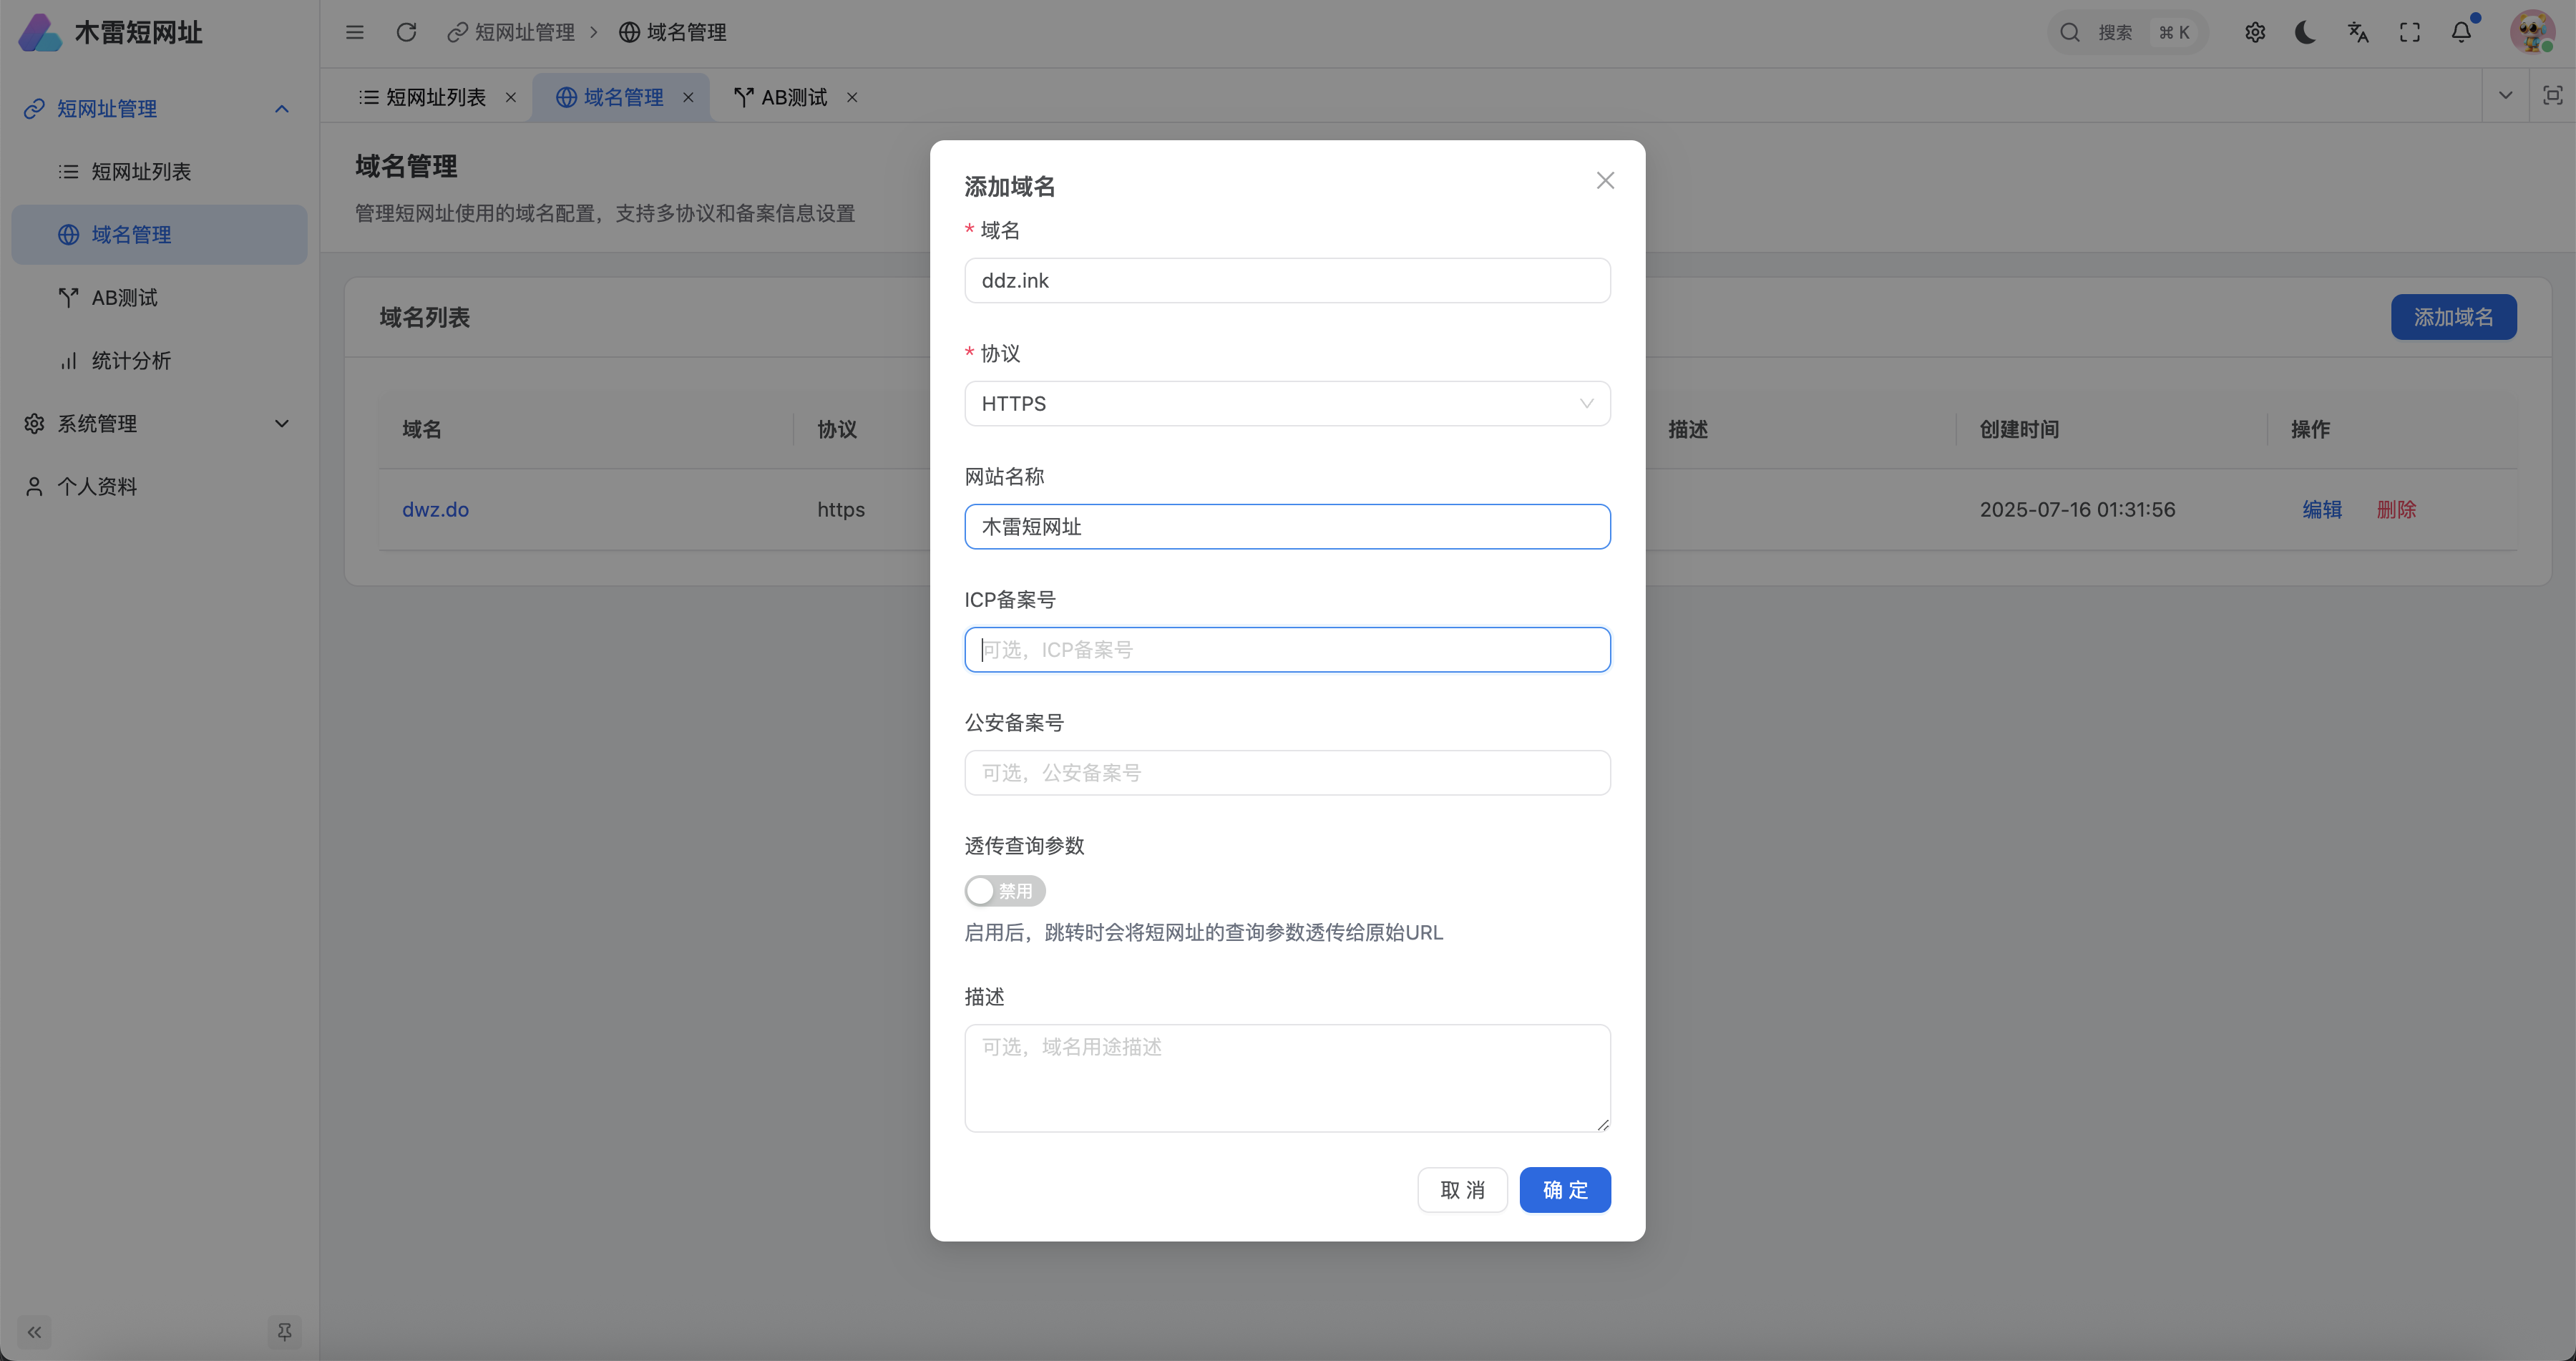Open the settings gear icon
This screenshot has height=1361, width=2576.
point(2255,32)
